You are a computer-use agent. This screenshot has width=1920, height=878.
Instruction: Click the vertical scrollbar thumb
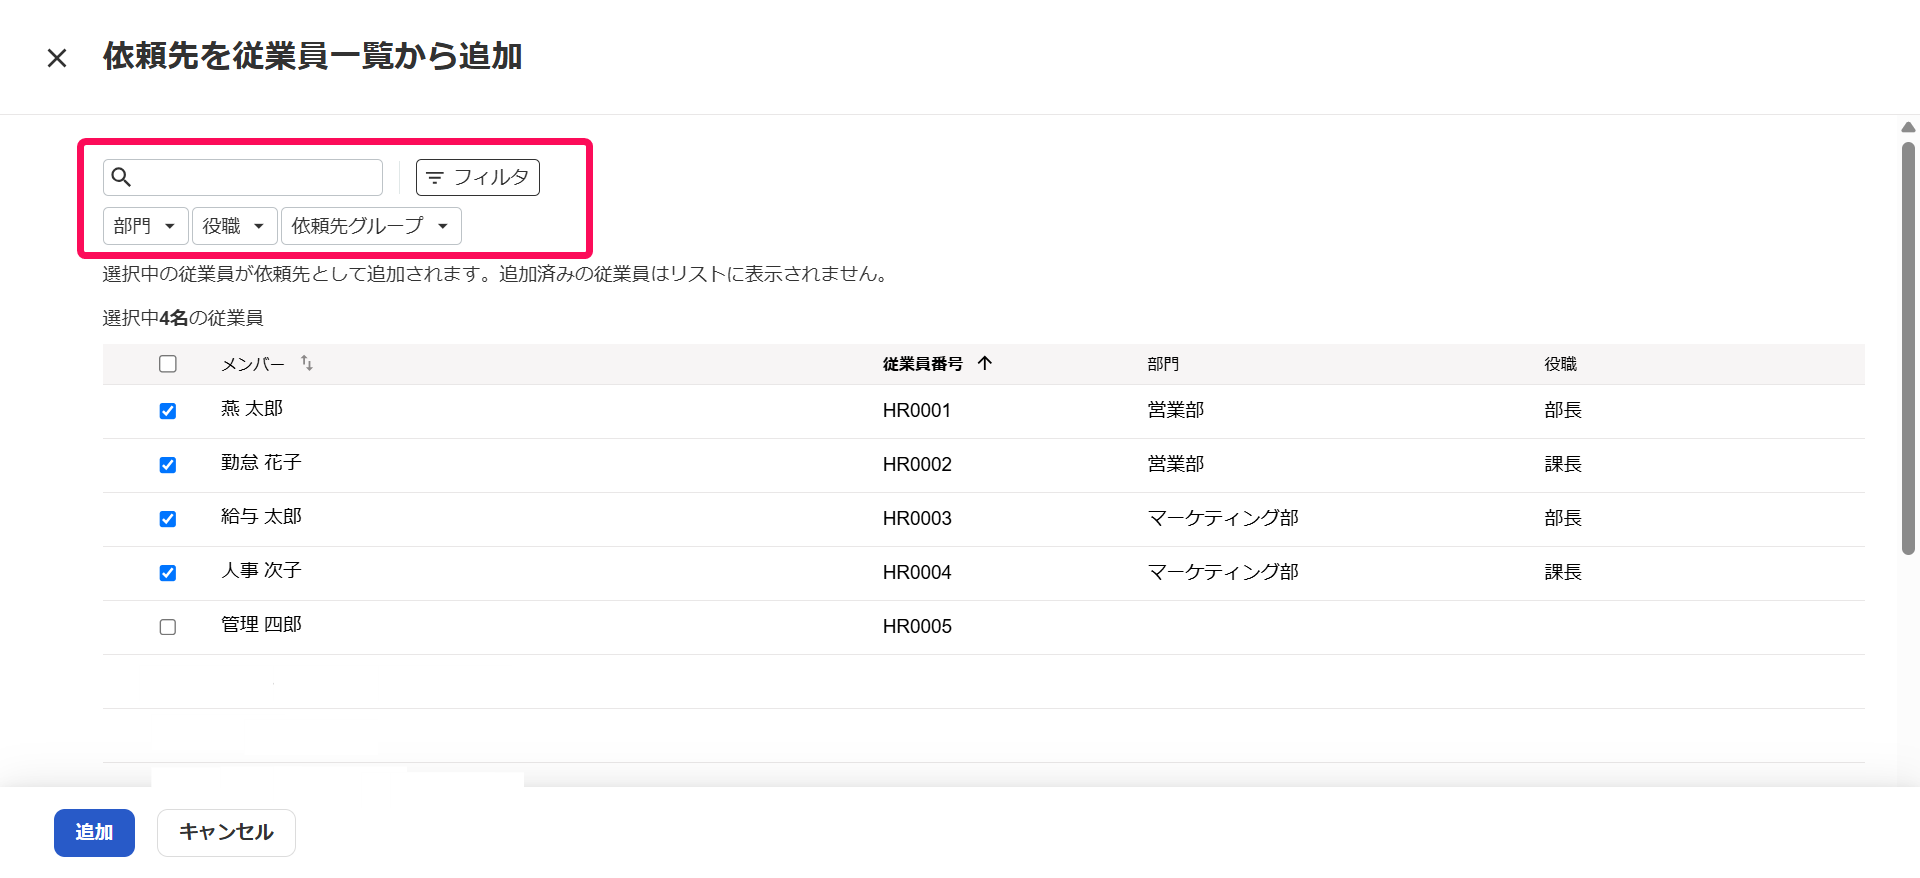[x=1908, y=348]
